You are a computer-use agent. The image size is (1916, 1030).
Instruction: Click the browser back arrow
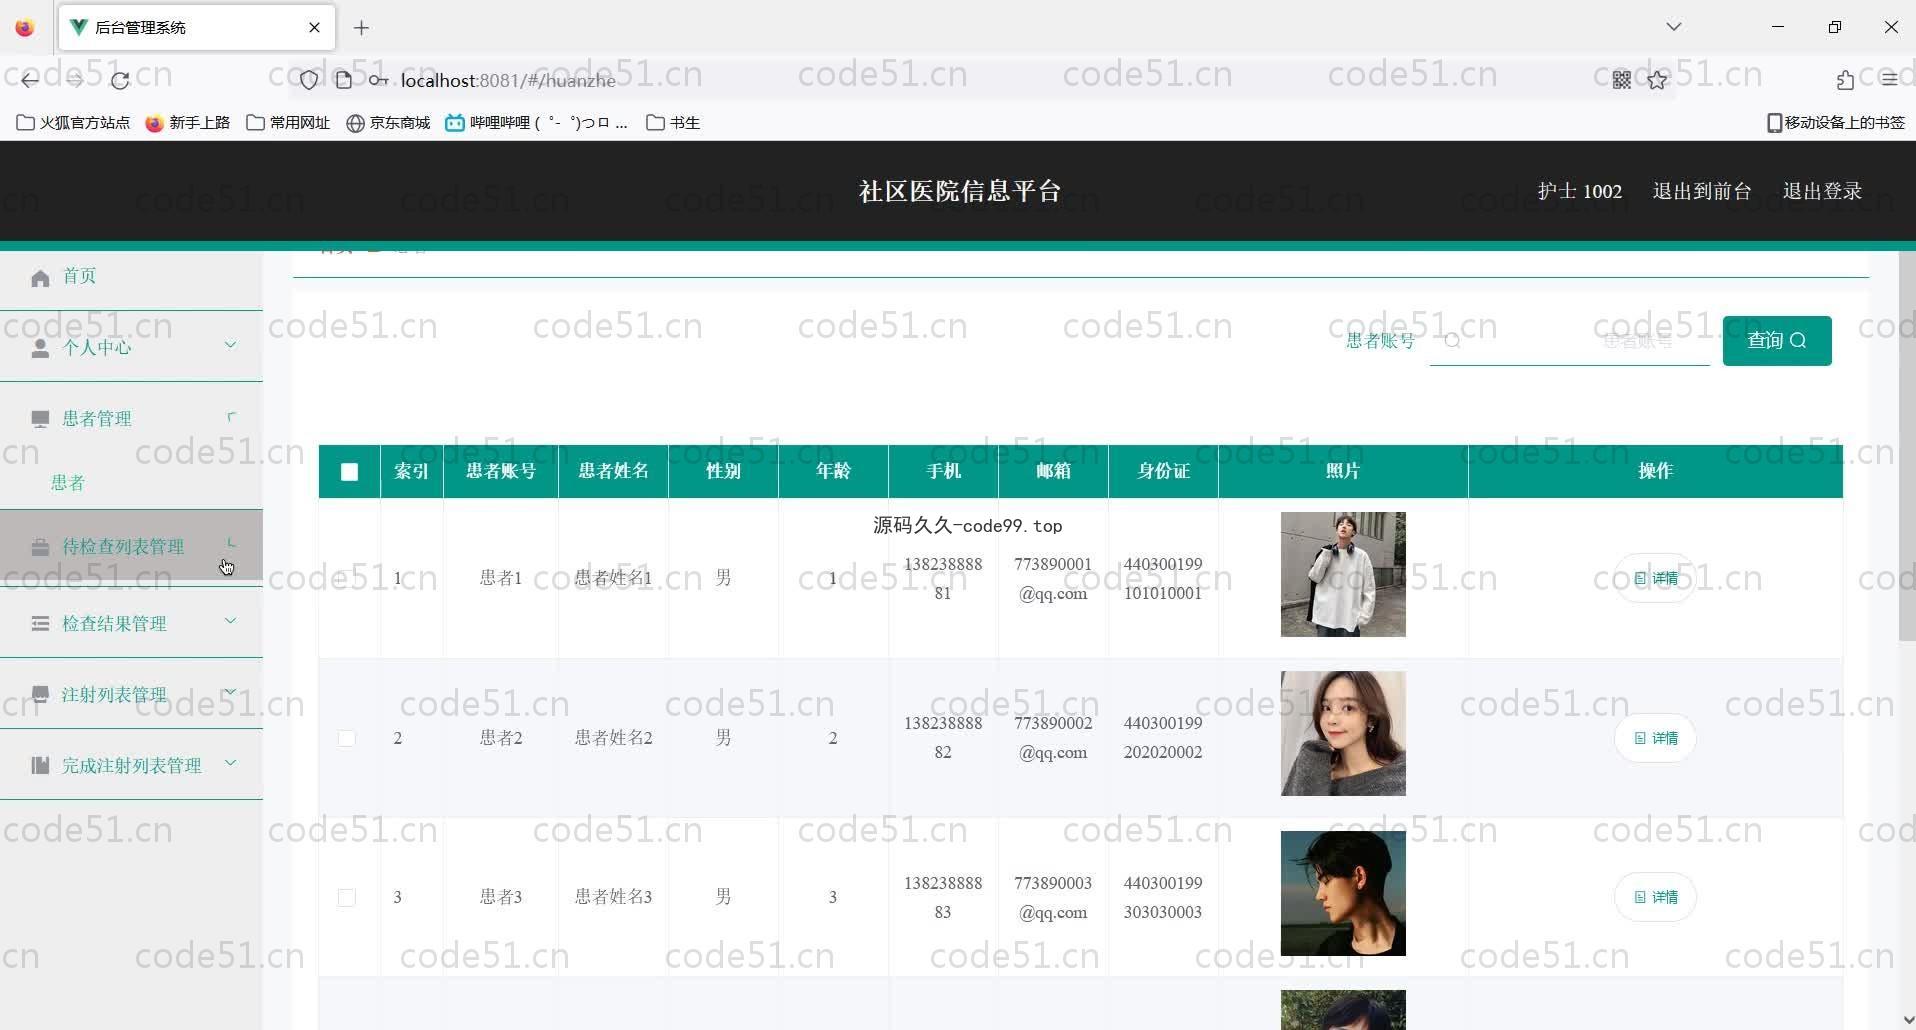click(x=30, y=80)
